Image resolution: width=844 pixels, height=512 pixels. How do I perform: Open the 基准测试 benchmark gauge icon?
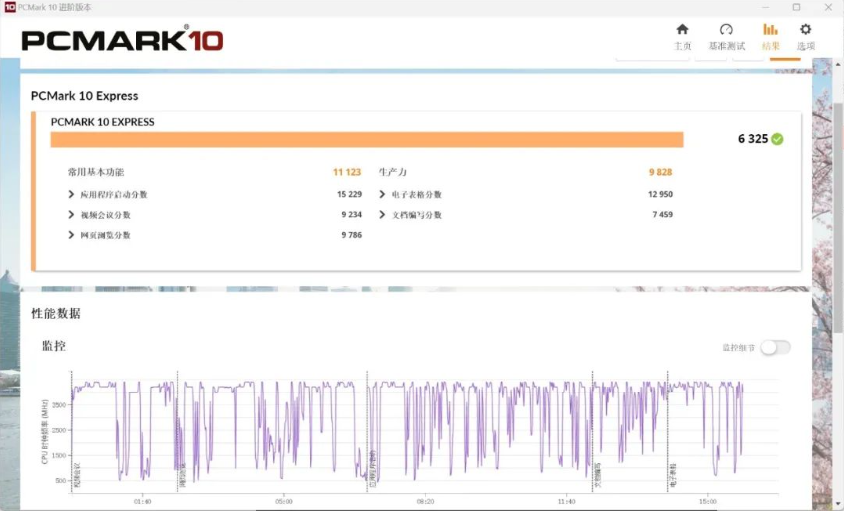pyautogui.click(x=726, y=29)
